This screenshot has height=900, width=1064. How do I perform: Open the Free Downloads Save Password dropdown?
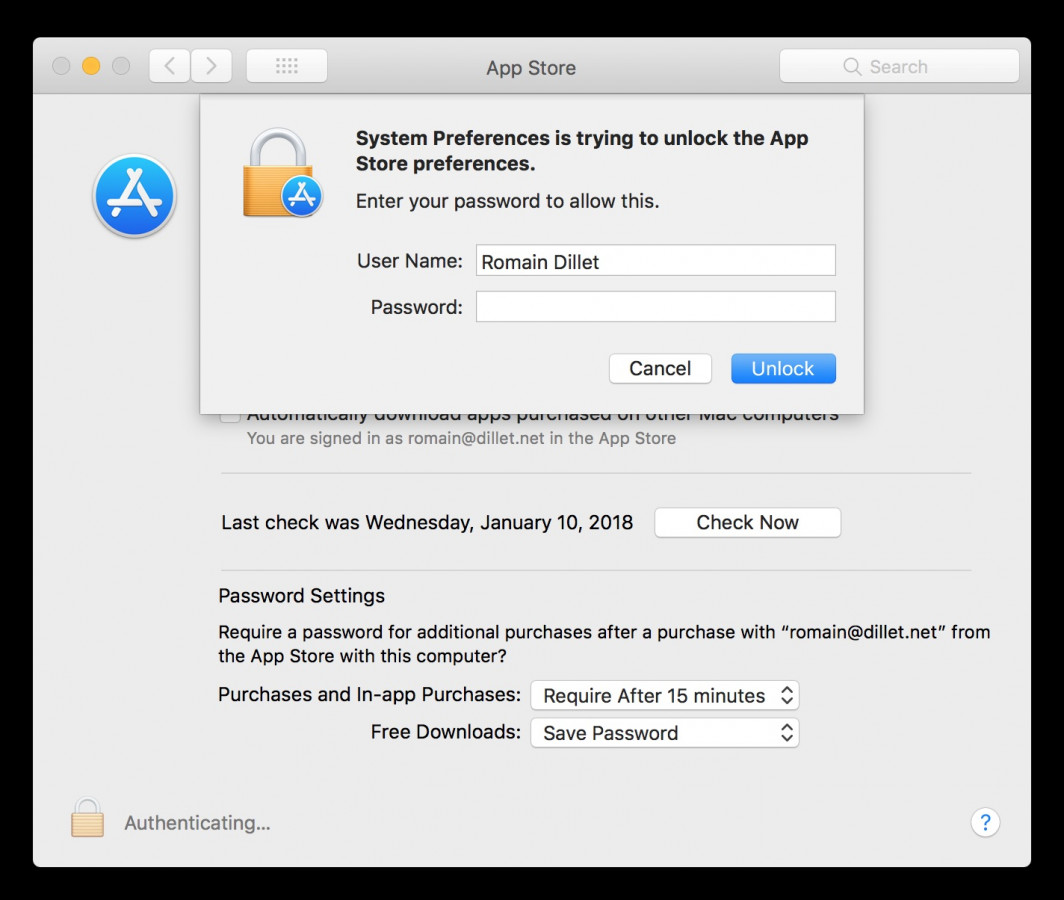pyautogui.click(x=665, y=732)
